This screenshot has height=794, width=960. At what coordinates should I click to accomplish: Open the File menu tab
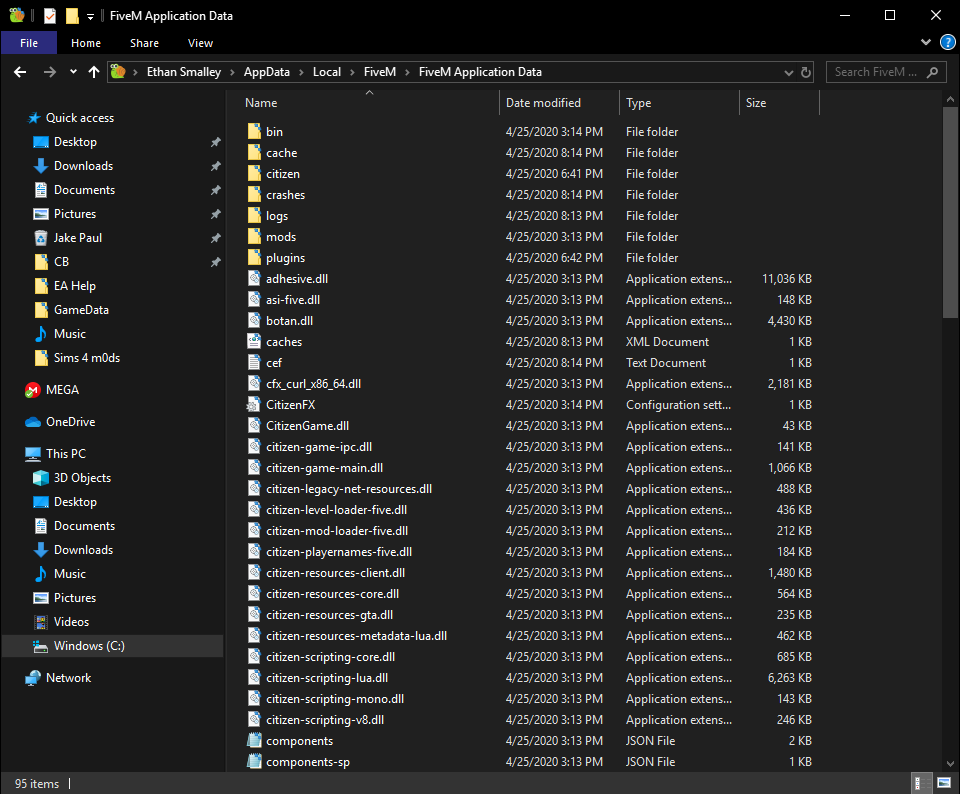tap(29, 43)
